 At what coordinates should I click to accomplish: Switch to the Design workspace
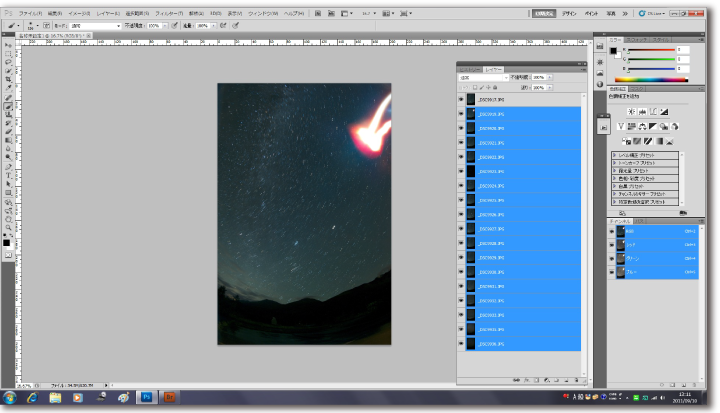(568, 14)
